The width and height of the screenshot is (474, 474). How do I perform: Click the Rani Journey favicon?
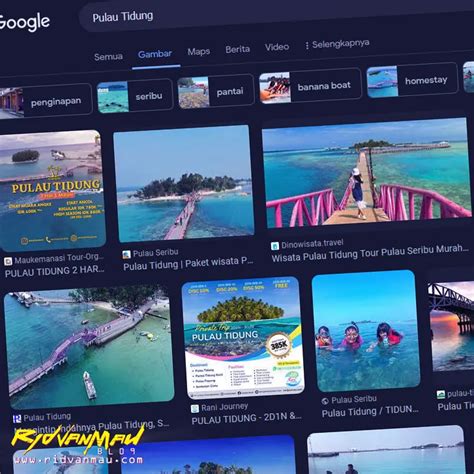(195, 408)
